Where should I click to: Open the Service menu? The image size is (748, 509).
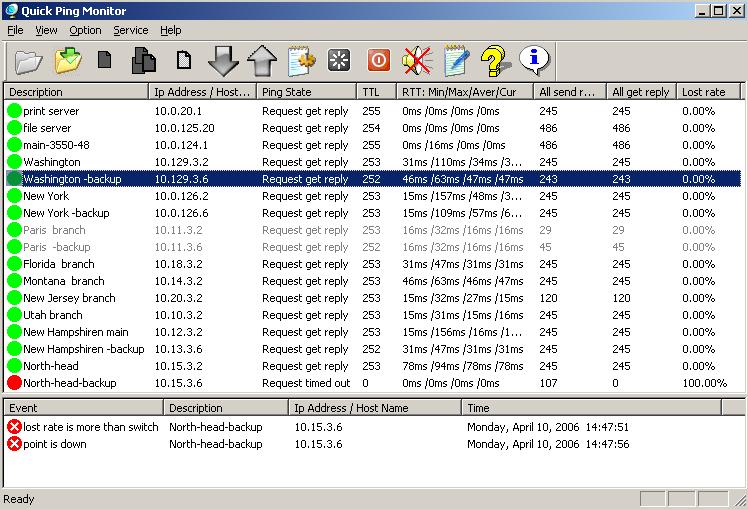click(130, 31)
